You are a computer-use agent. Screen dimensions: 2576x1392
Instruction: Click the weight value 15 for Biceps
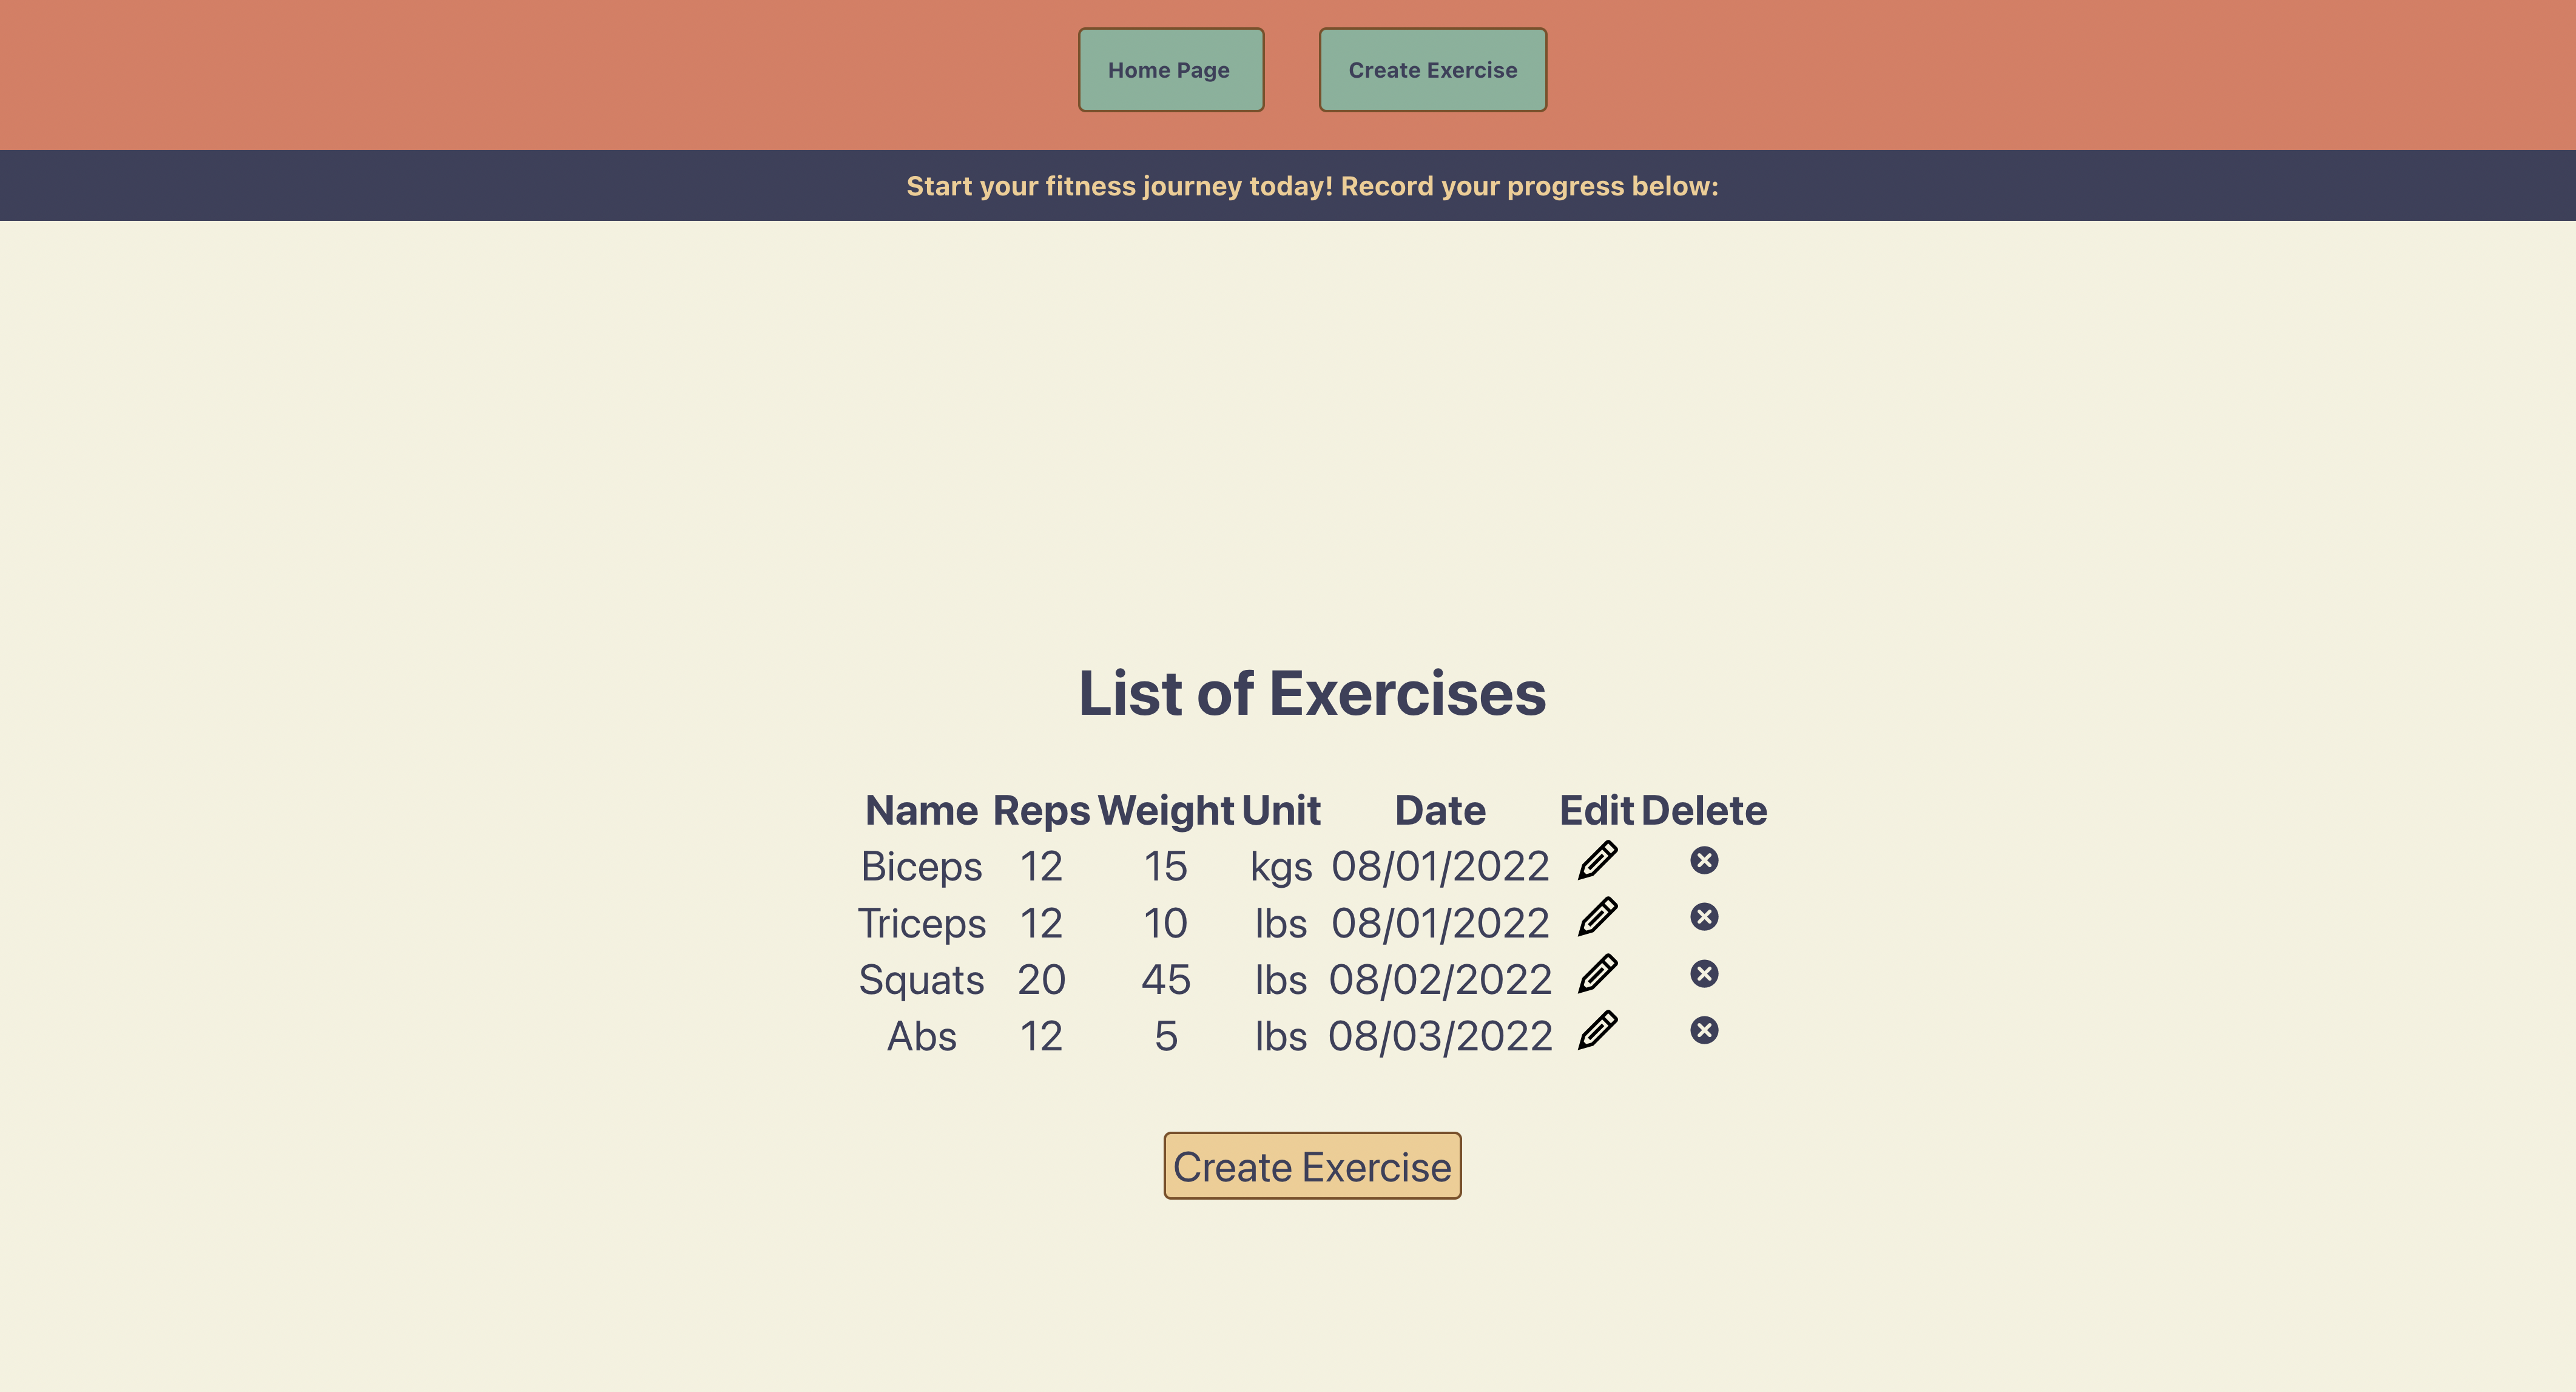(x=1166, y=867)
